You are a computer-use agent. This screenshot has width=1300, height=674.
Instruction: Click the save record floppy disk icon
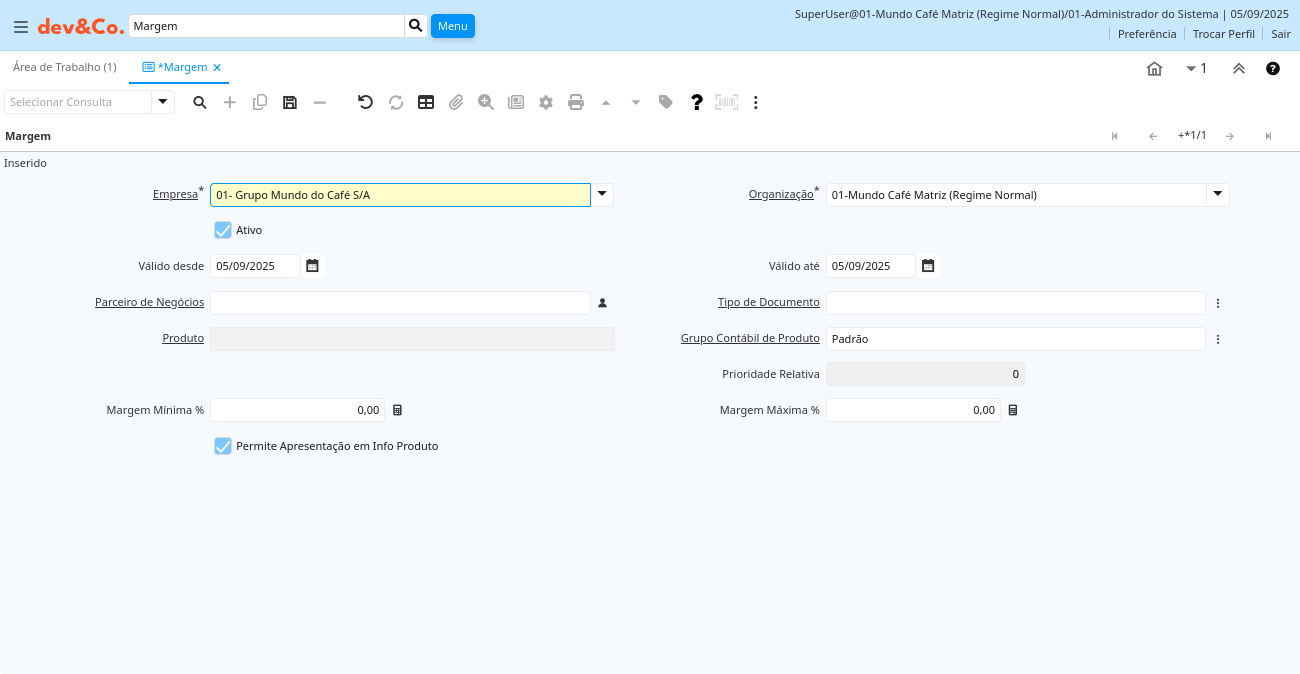pyautogui.click(x=290, y=102)
